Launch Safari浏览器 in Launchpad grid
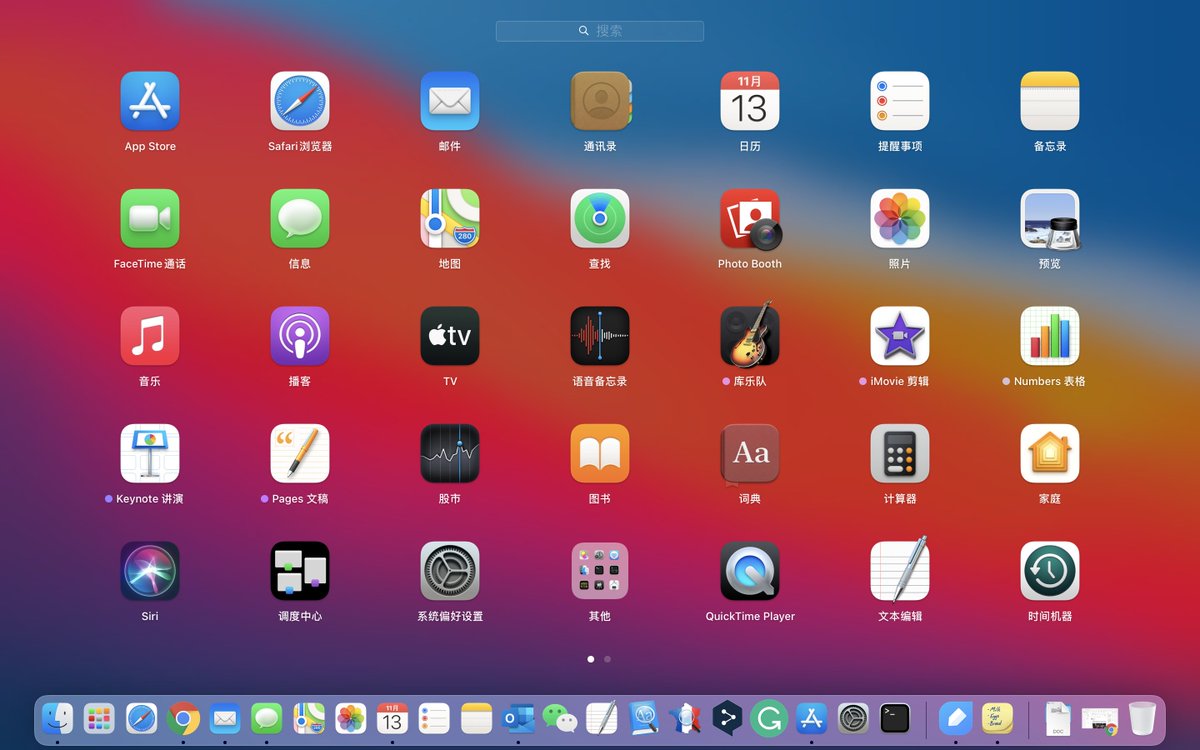Image resolution: width=1200 pixels, height=750 pixels. [x=300, y=101]
